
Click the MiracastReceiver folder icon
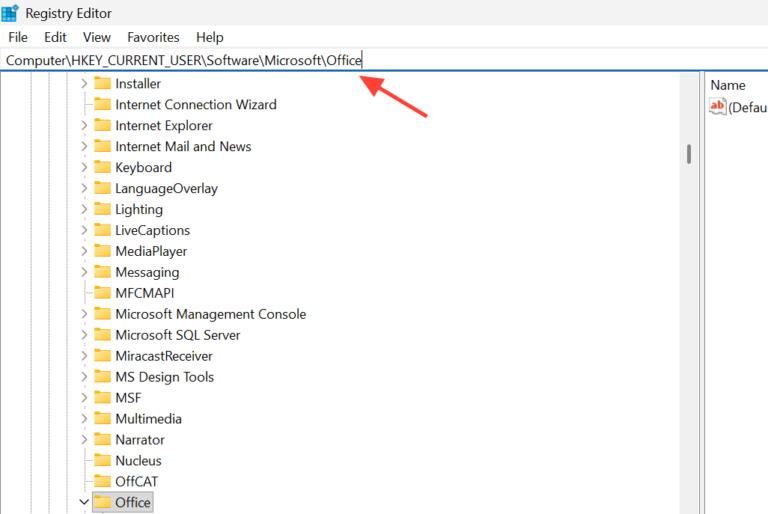click(x=102, y=356)
